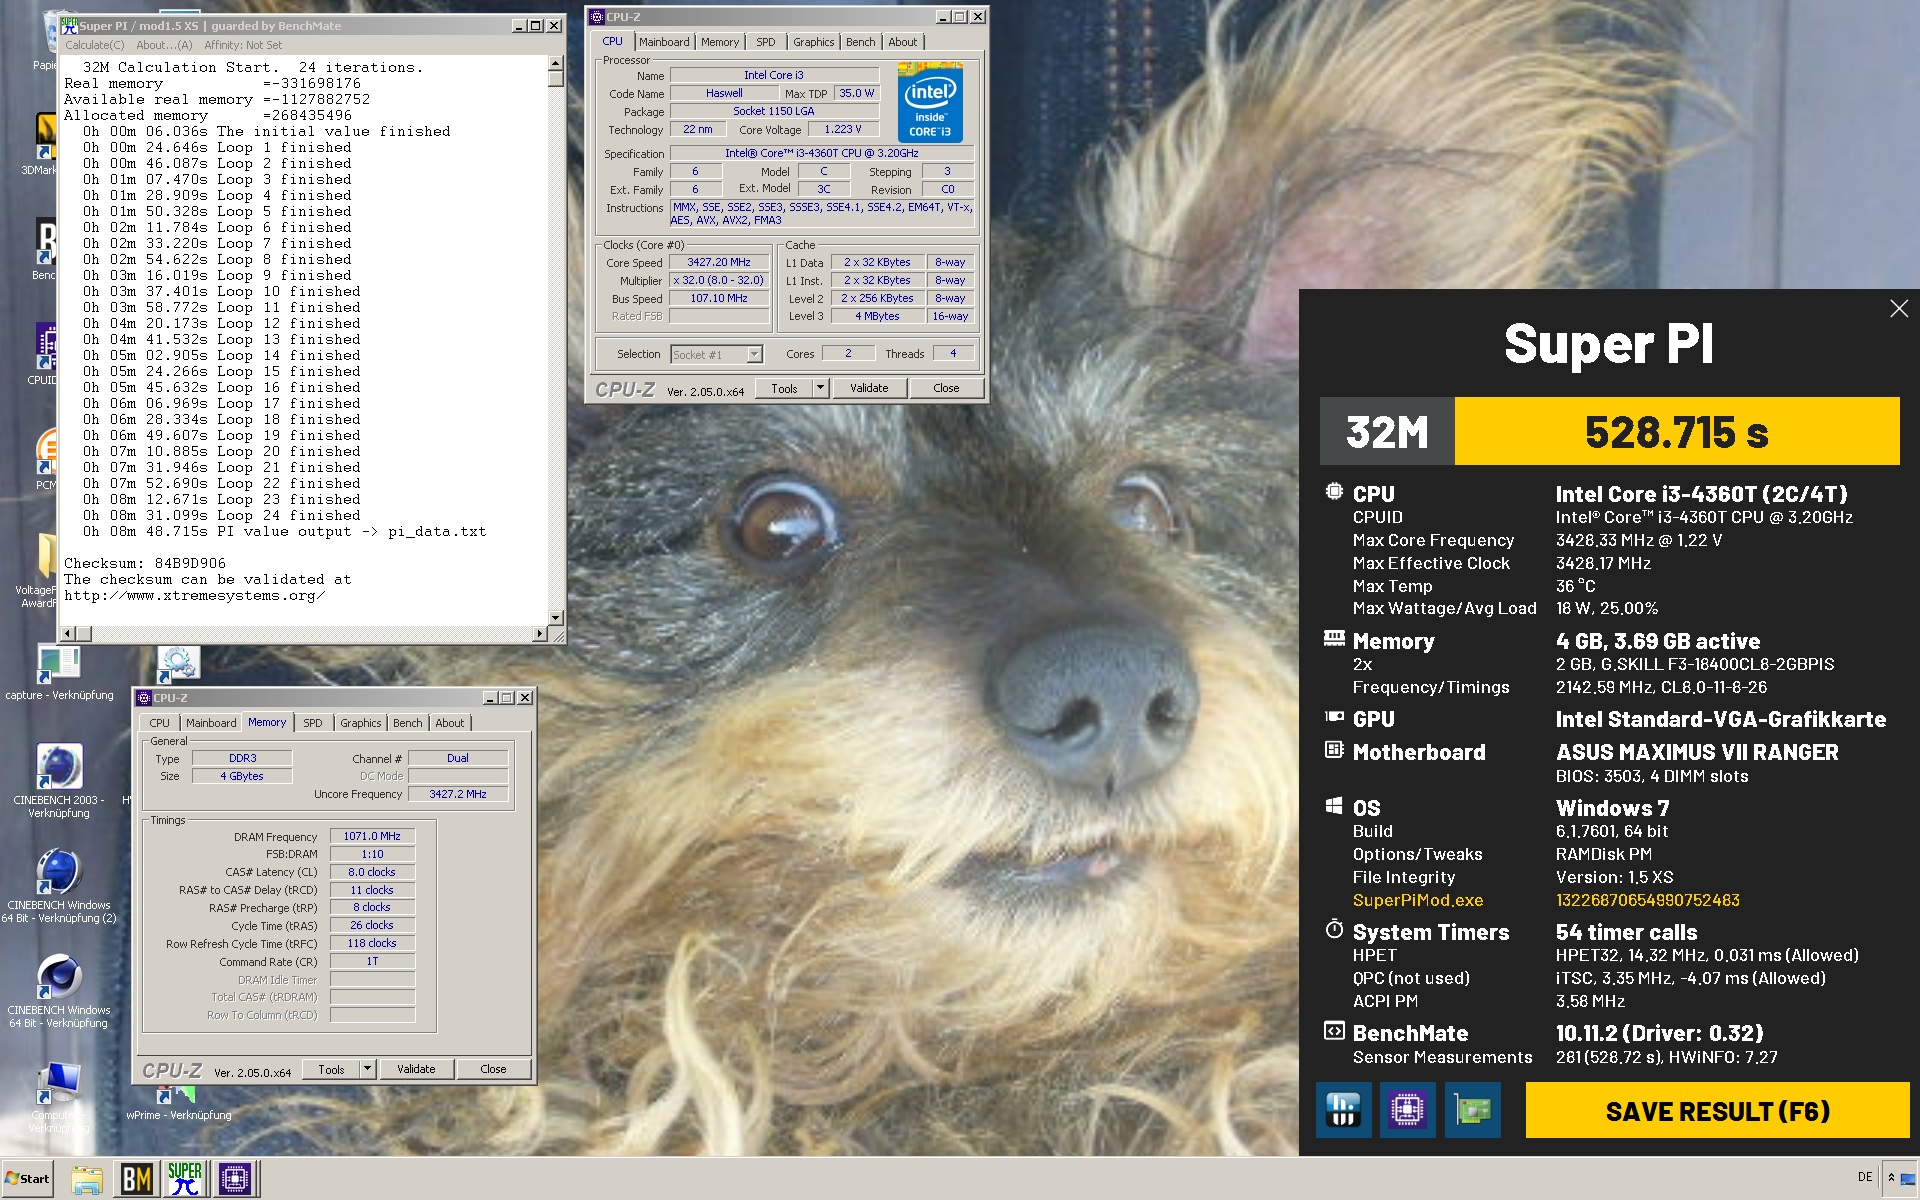Click the DE language indicator in tray
Screen dimensions: 1920x1200
[1865, 1177]
